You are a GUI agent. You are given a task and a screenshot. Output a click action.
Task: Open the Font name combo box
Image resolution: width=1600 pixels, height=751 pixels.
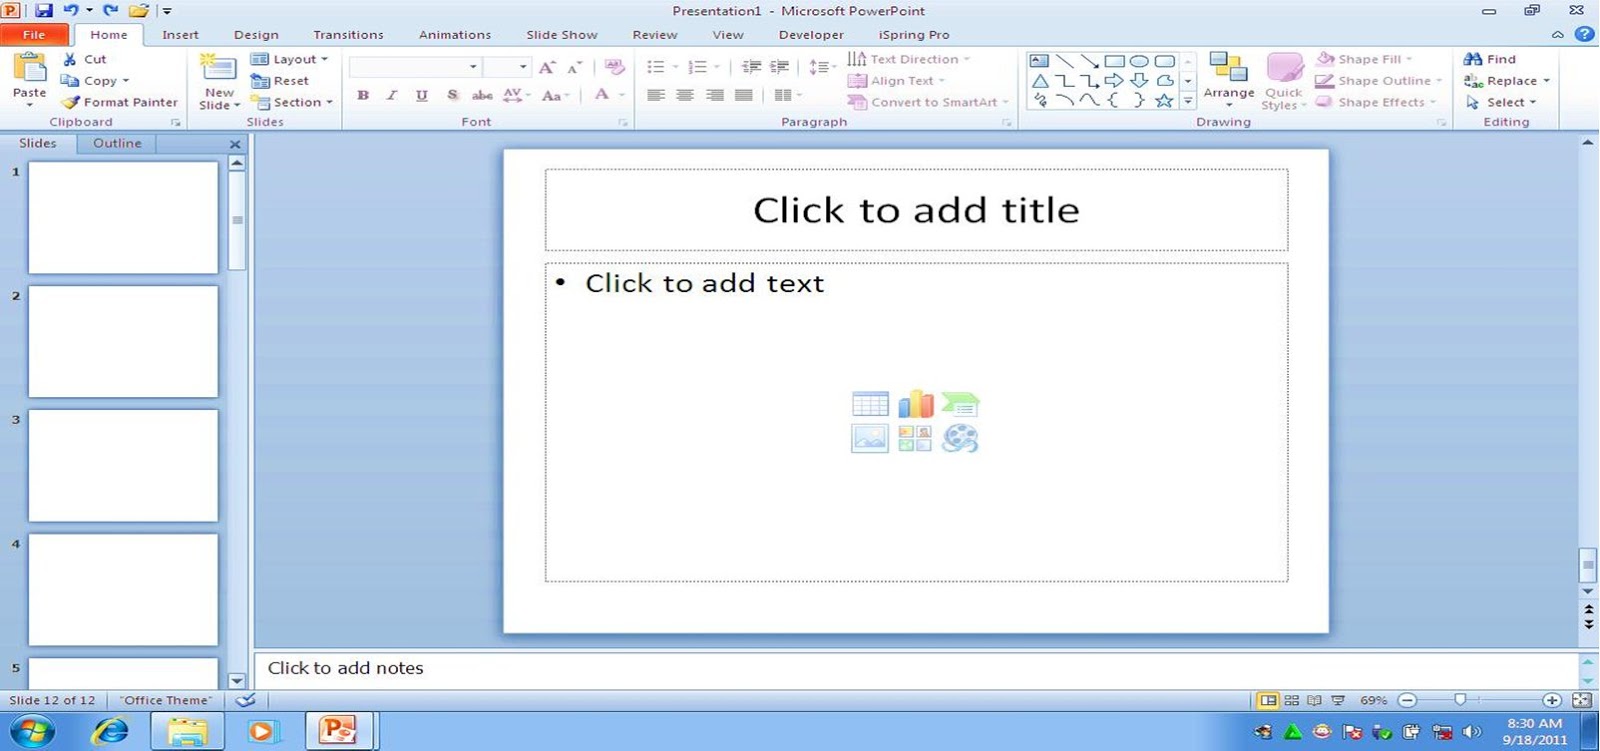(x=414, y=67)
